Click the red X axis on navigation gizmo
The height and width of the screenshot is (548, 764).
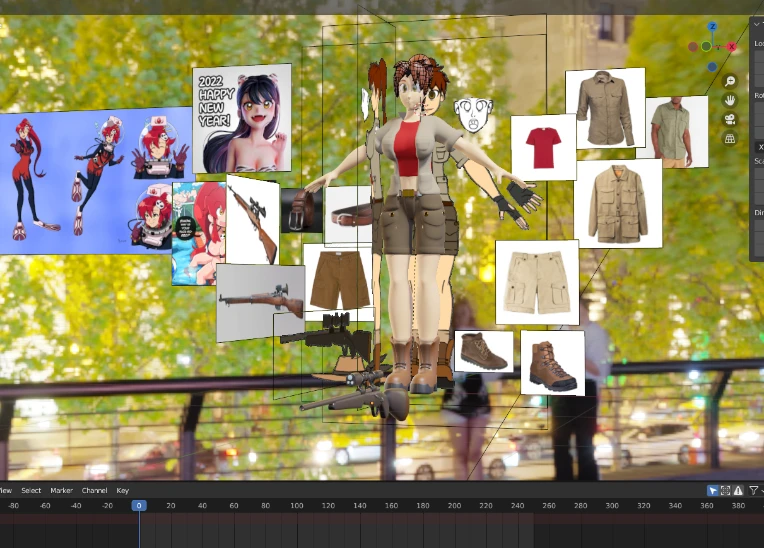click(731, 47)
